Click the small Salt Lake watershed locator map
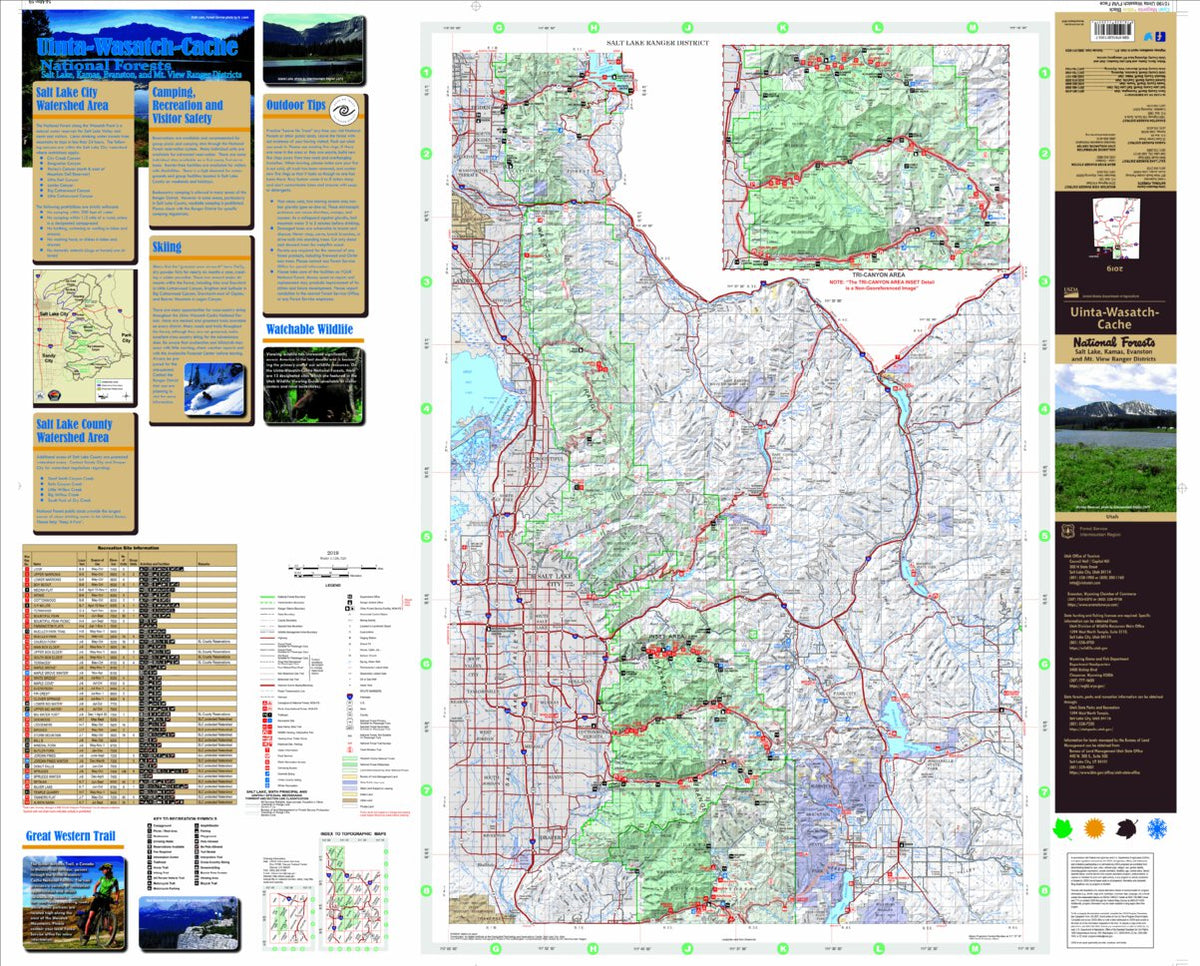 [x=84, y=336]
